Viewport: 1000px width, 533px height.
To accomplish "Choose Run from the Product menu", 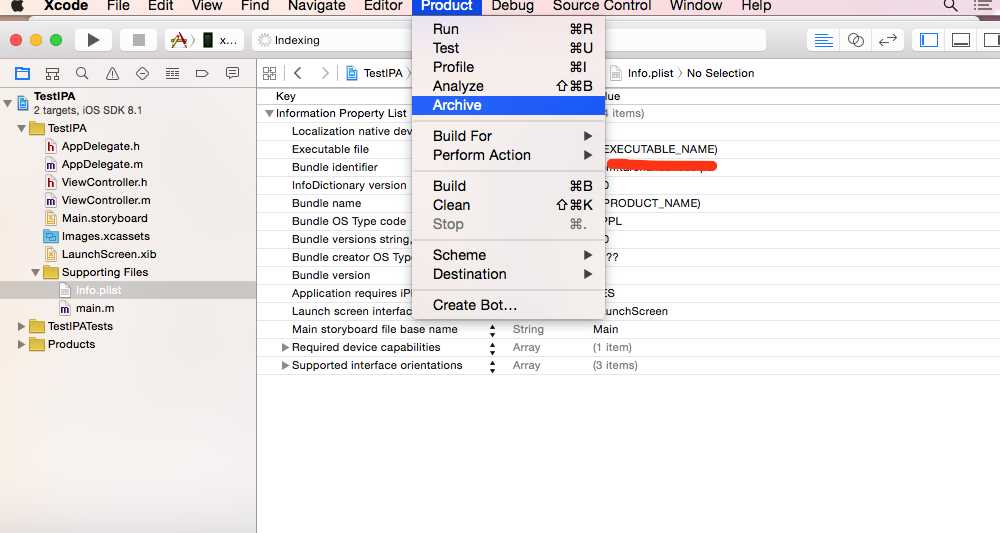I will point(508,29).
